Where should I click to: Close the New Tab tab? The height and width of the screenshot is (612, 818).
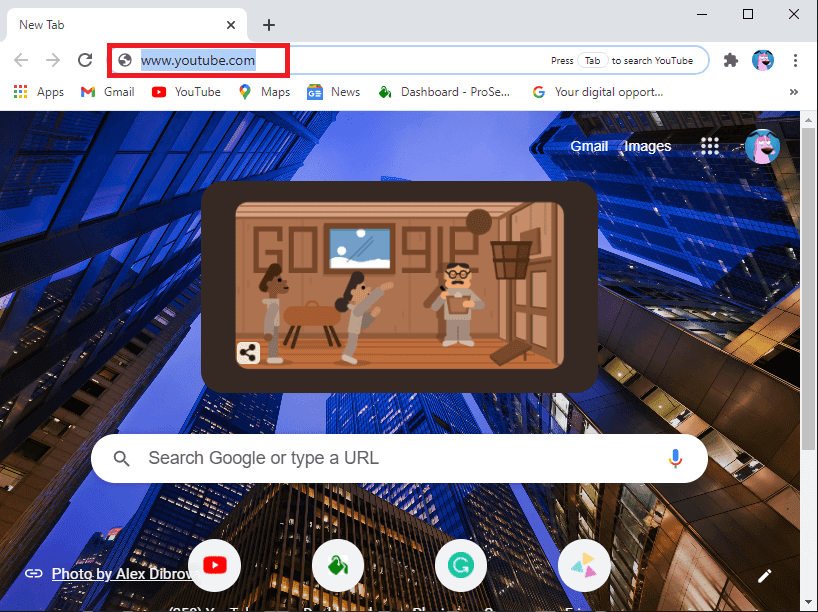point(231,25)
